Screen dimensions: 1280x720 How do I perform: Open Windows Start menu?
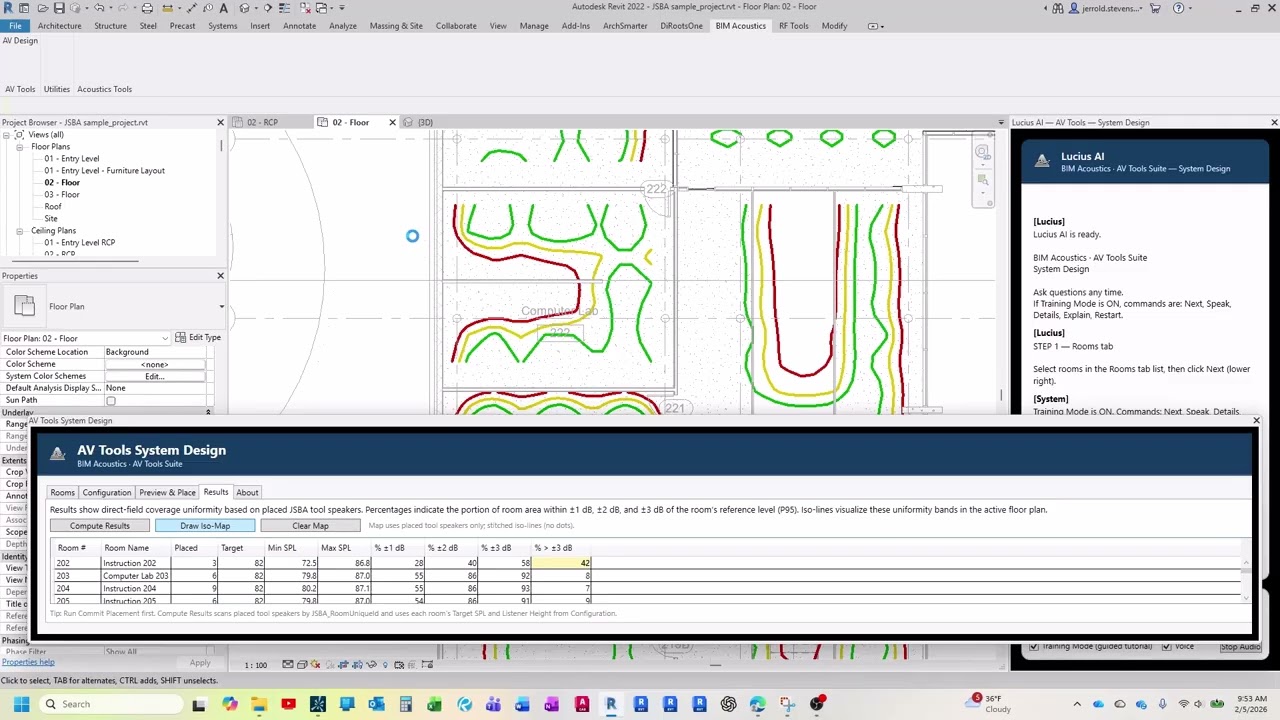(21, 704)
